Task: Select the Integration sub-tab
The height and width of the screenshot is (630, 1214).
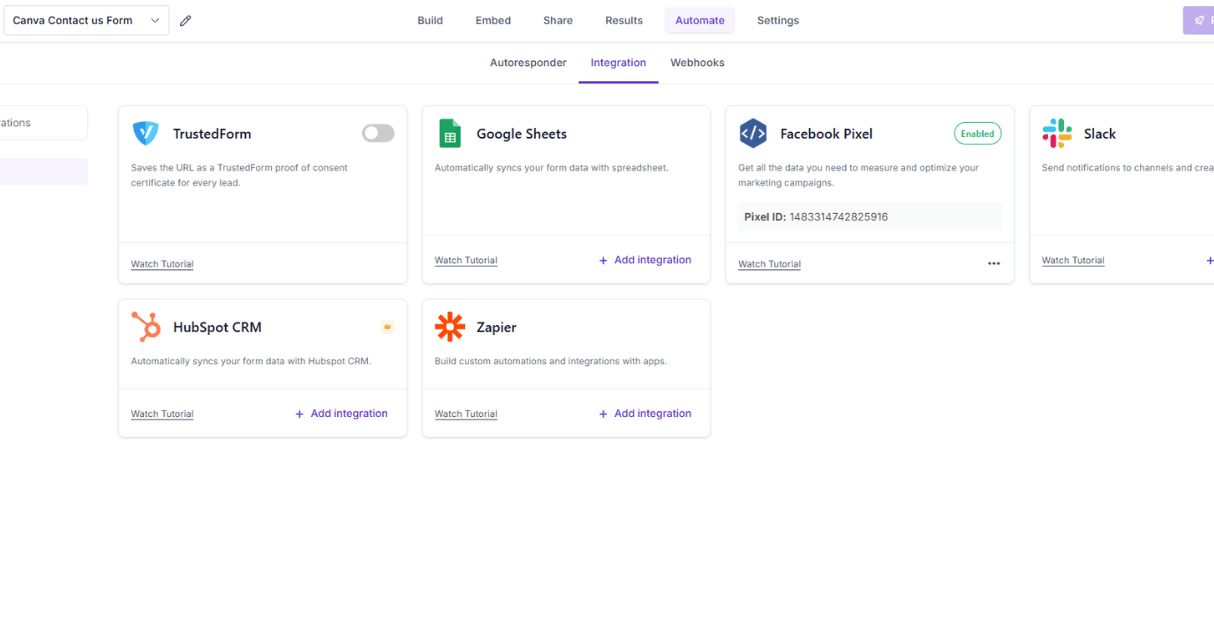Action: pos(618,62)
